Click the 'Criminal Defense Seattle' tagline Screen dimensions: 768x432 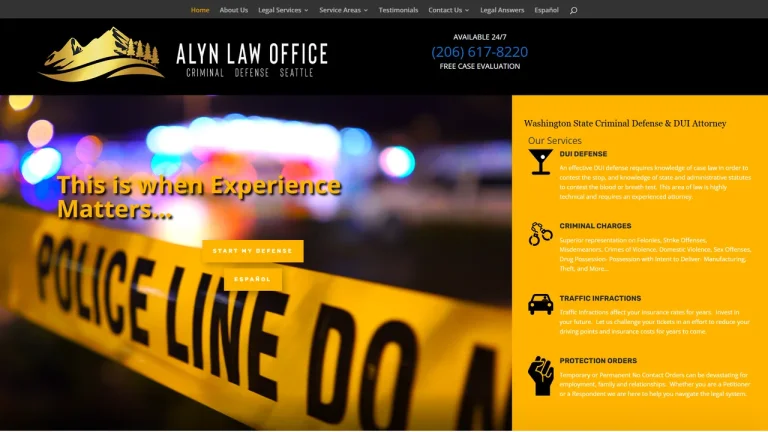pos(249,73)
